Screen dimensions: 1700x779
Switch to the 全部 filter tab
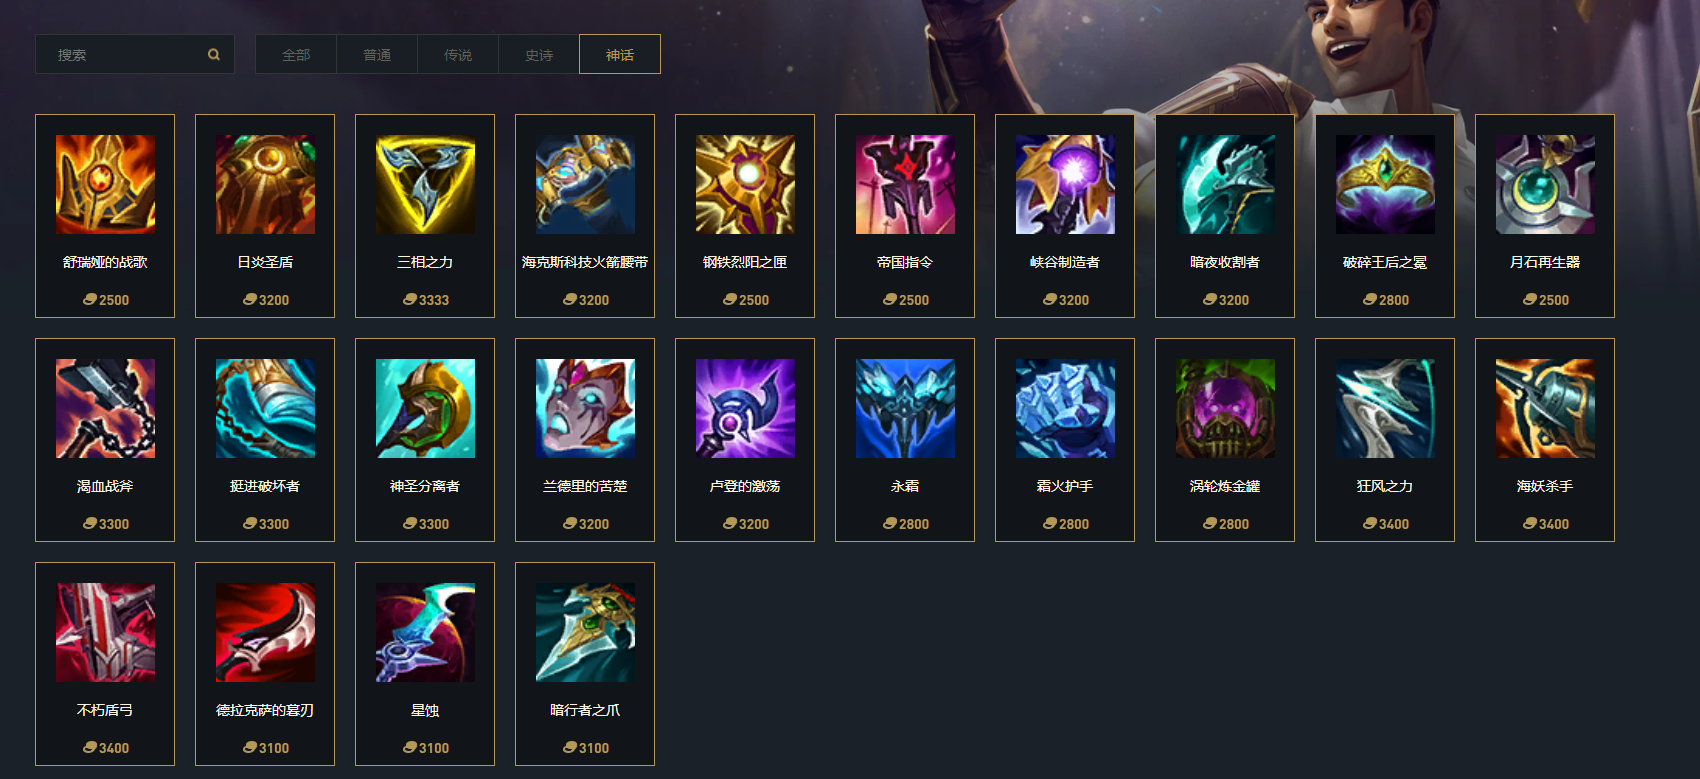pos(296,54)
